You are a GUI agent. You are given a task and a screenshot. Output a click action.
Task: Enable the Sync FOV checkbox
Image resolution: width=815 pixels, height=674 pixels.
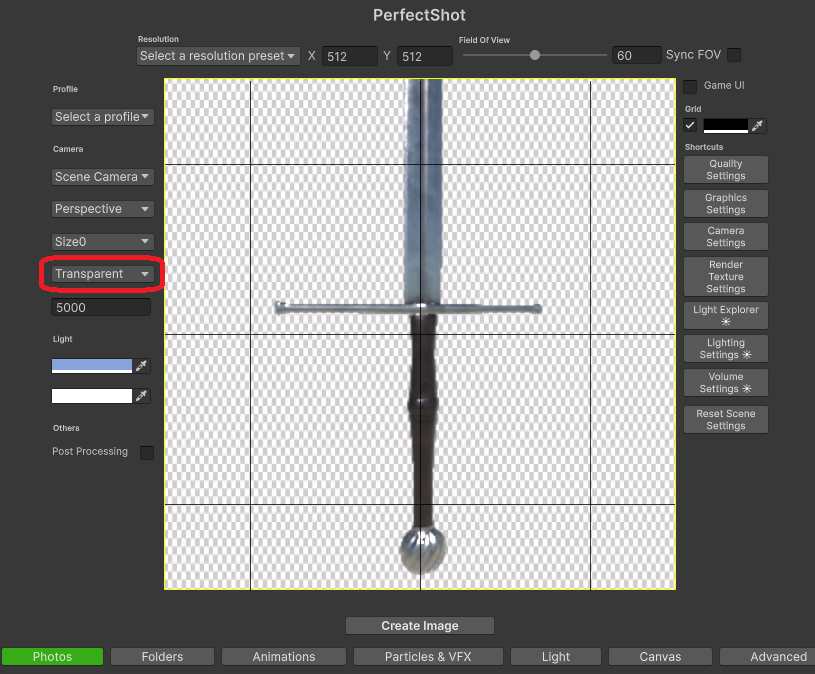734,55
